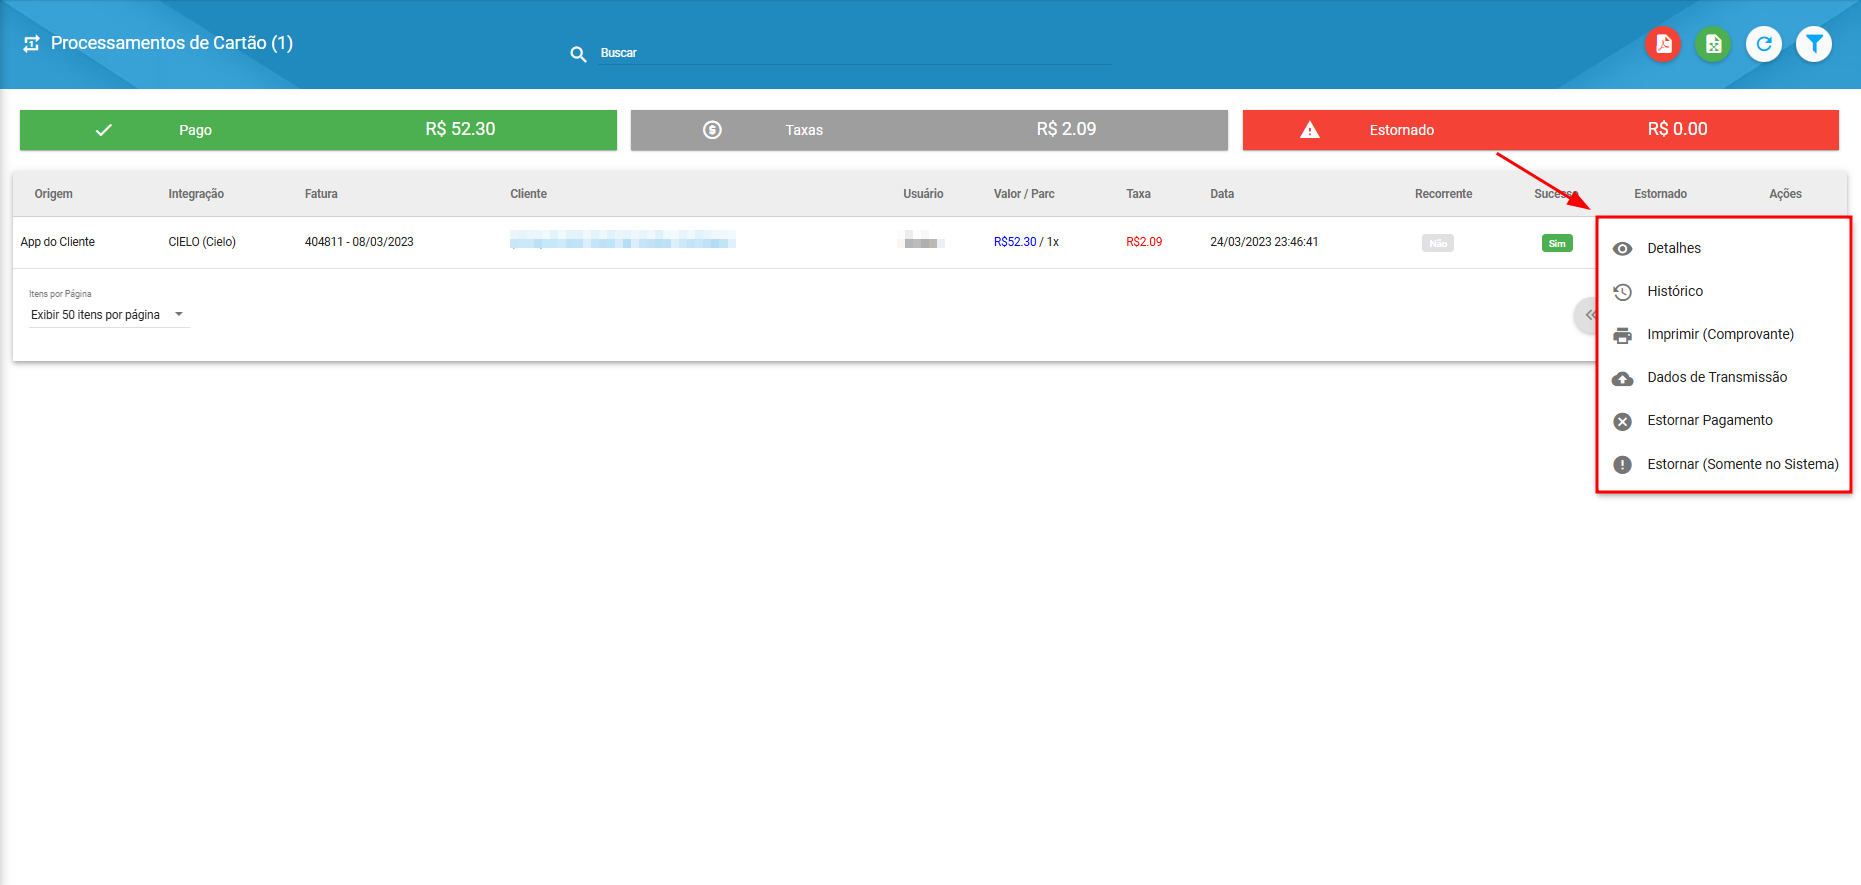Screen dimensions: 1861x885
Task: Choose Imprimir (Comprovante) menu entry
Action: 1724,334
